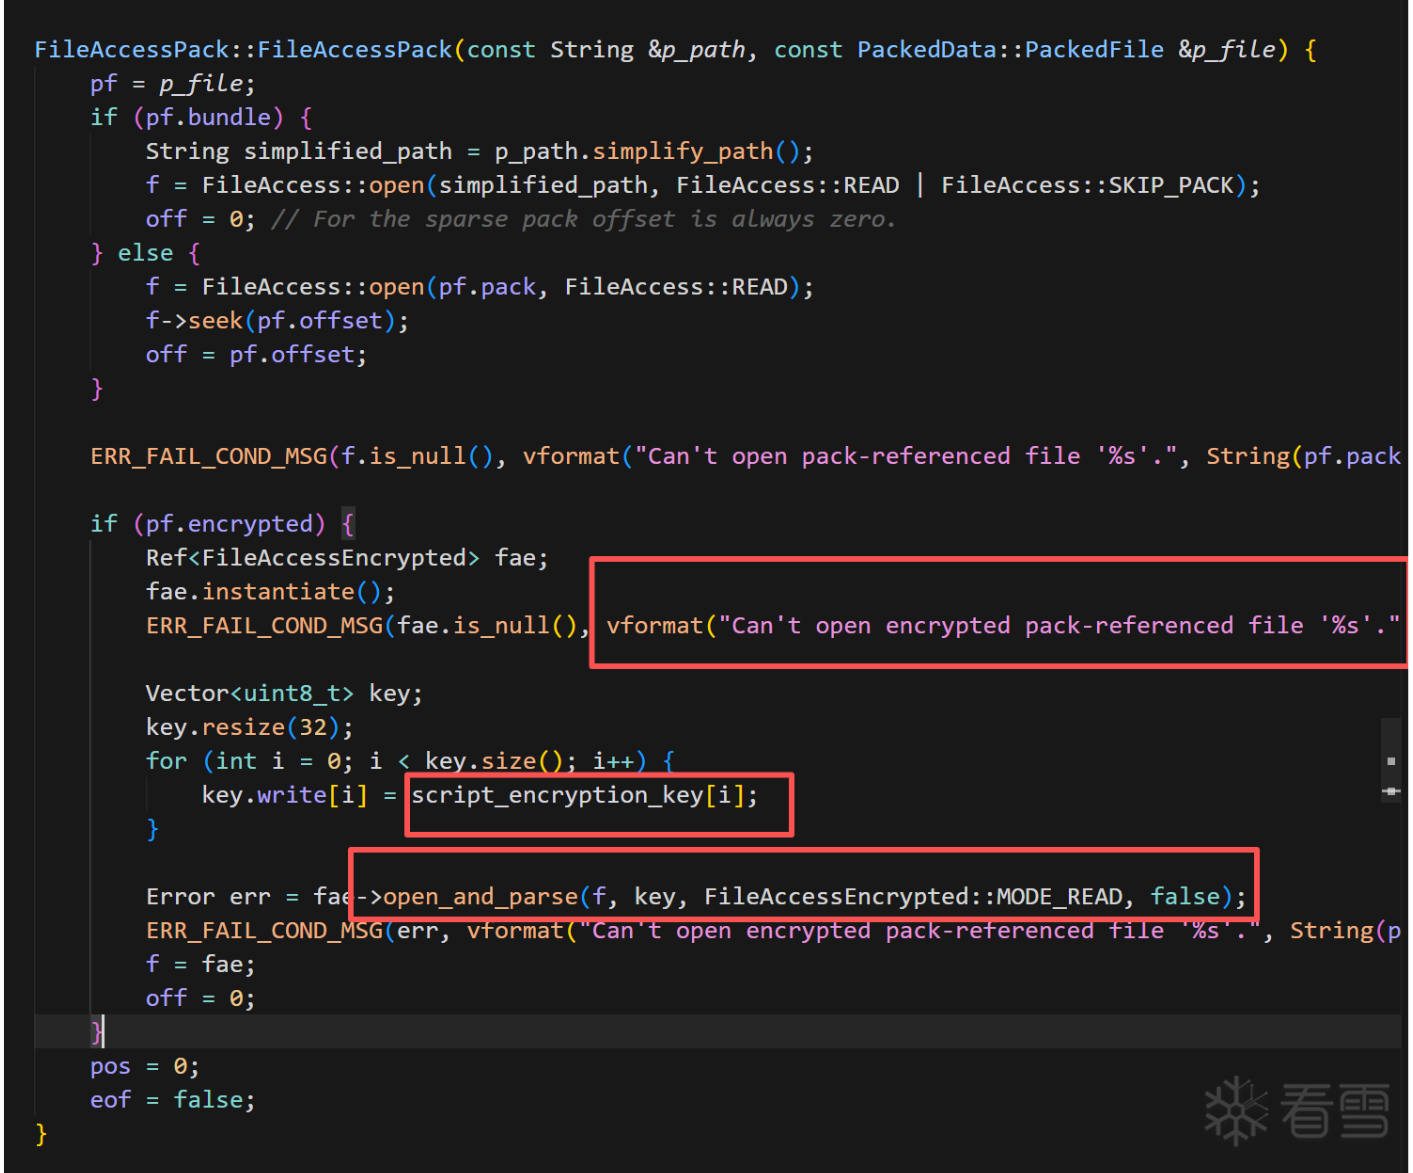Image resolution: width=1413 pixels, height=1173 pixels.
Task: Click 'open_and_parse' method call
Action: click(480, 897)
